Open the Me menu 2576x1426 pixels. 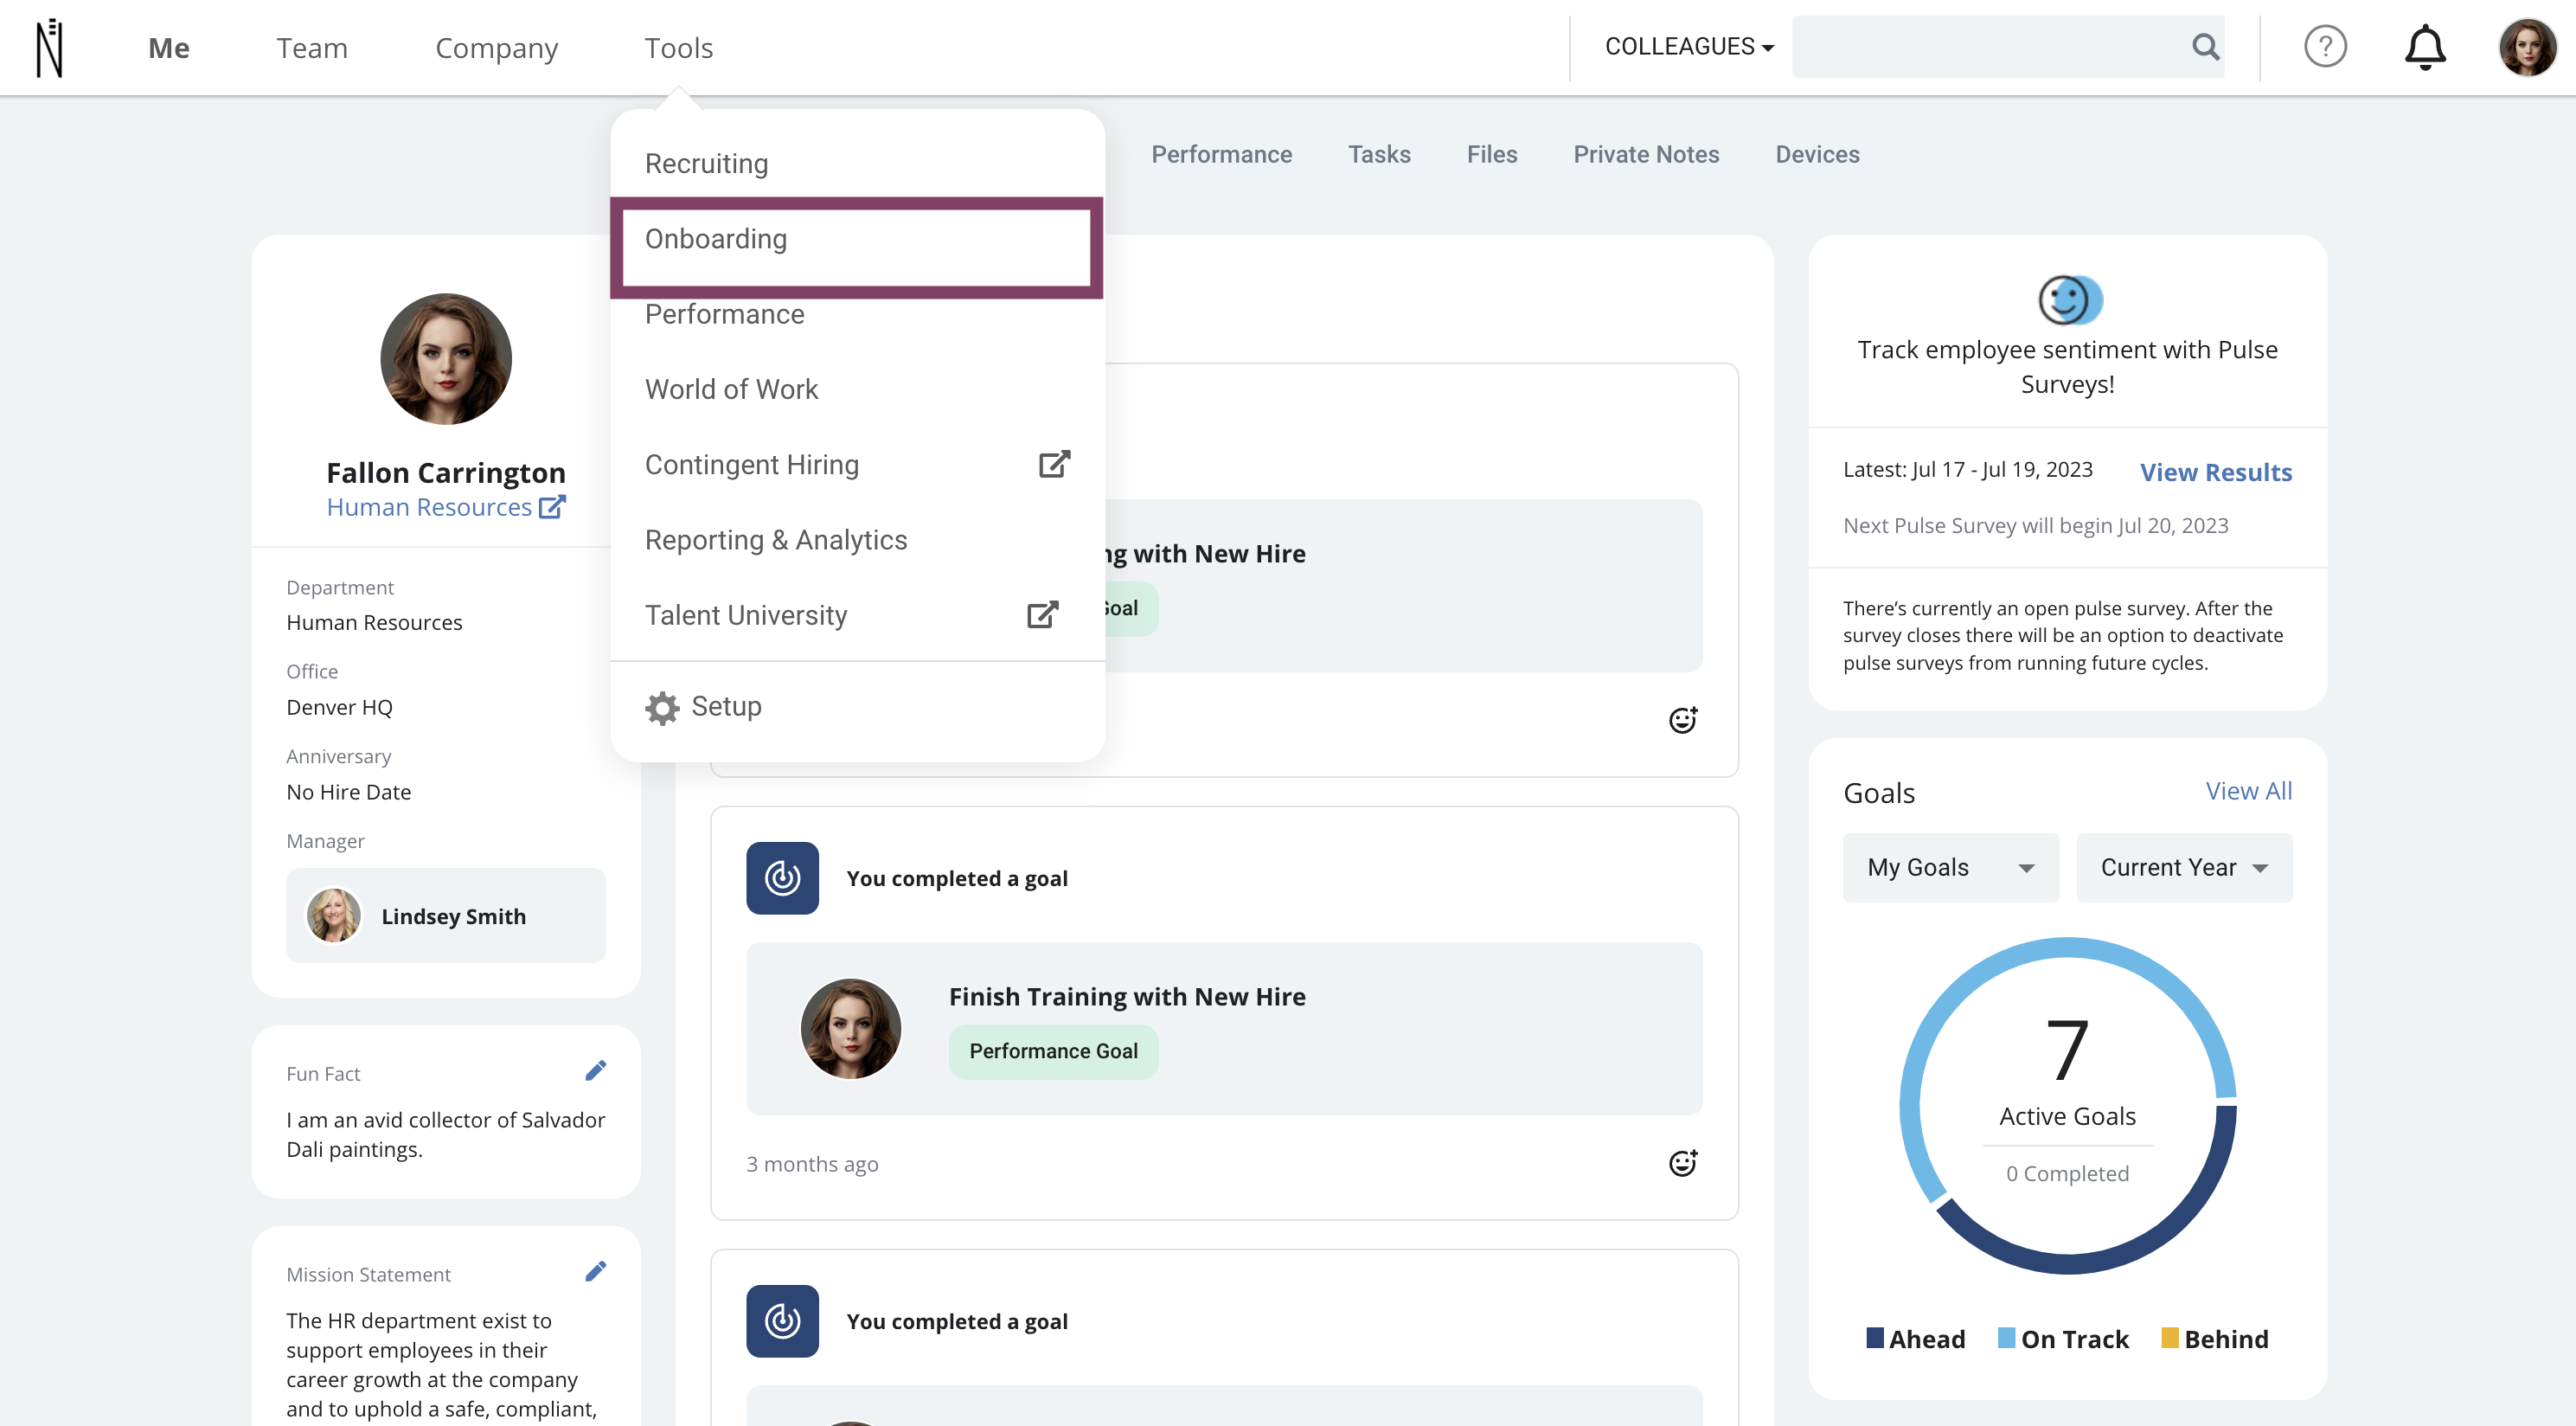[x=168, y=47]
